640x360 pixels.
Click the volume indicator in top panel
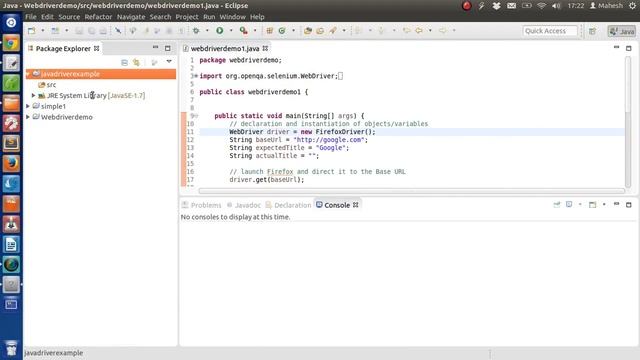(556, 6)
